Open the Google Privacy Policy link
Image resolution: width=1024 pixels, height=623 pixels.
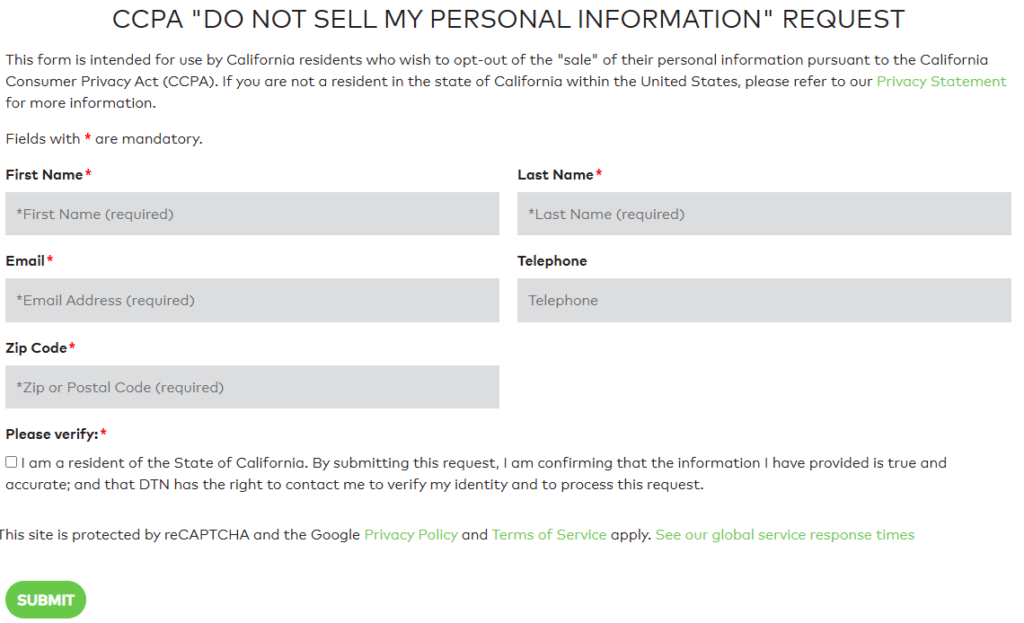[x=411, y=534]
